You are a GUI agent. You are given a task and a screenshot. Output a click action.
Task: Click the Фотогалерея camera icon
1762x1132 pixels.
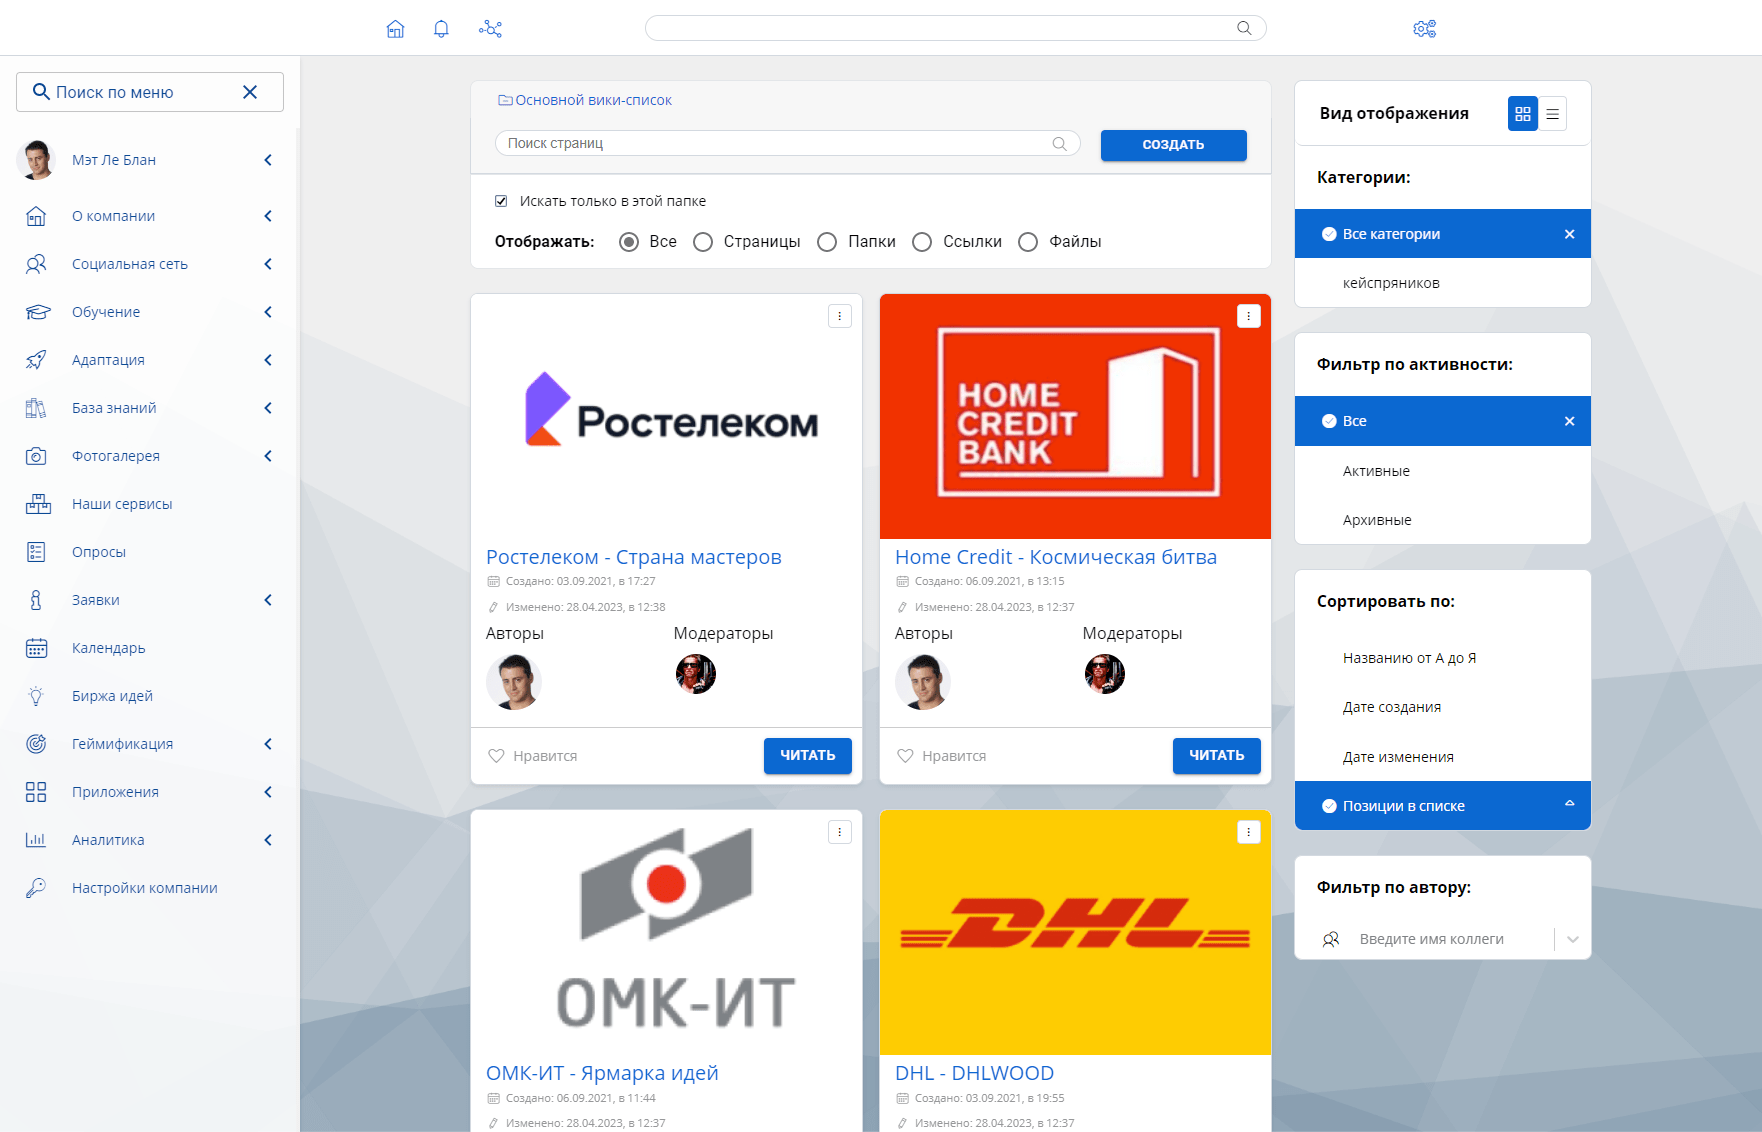(36, 456)
